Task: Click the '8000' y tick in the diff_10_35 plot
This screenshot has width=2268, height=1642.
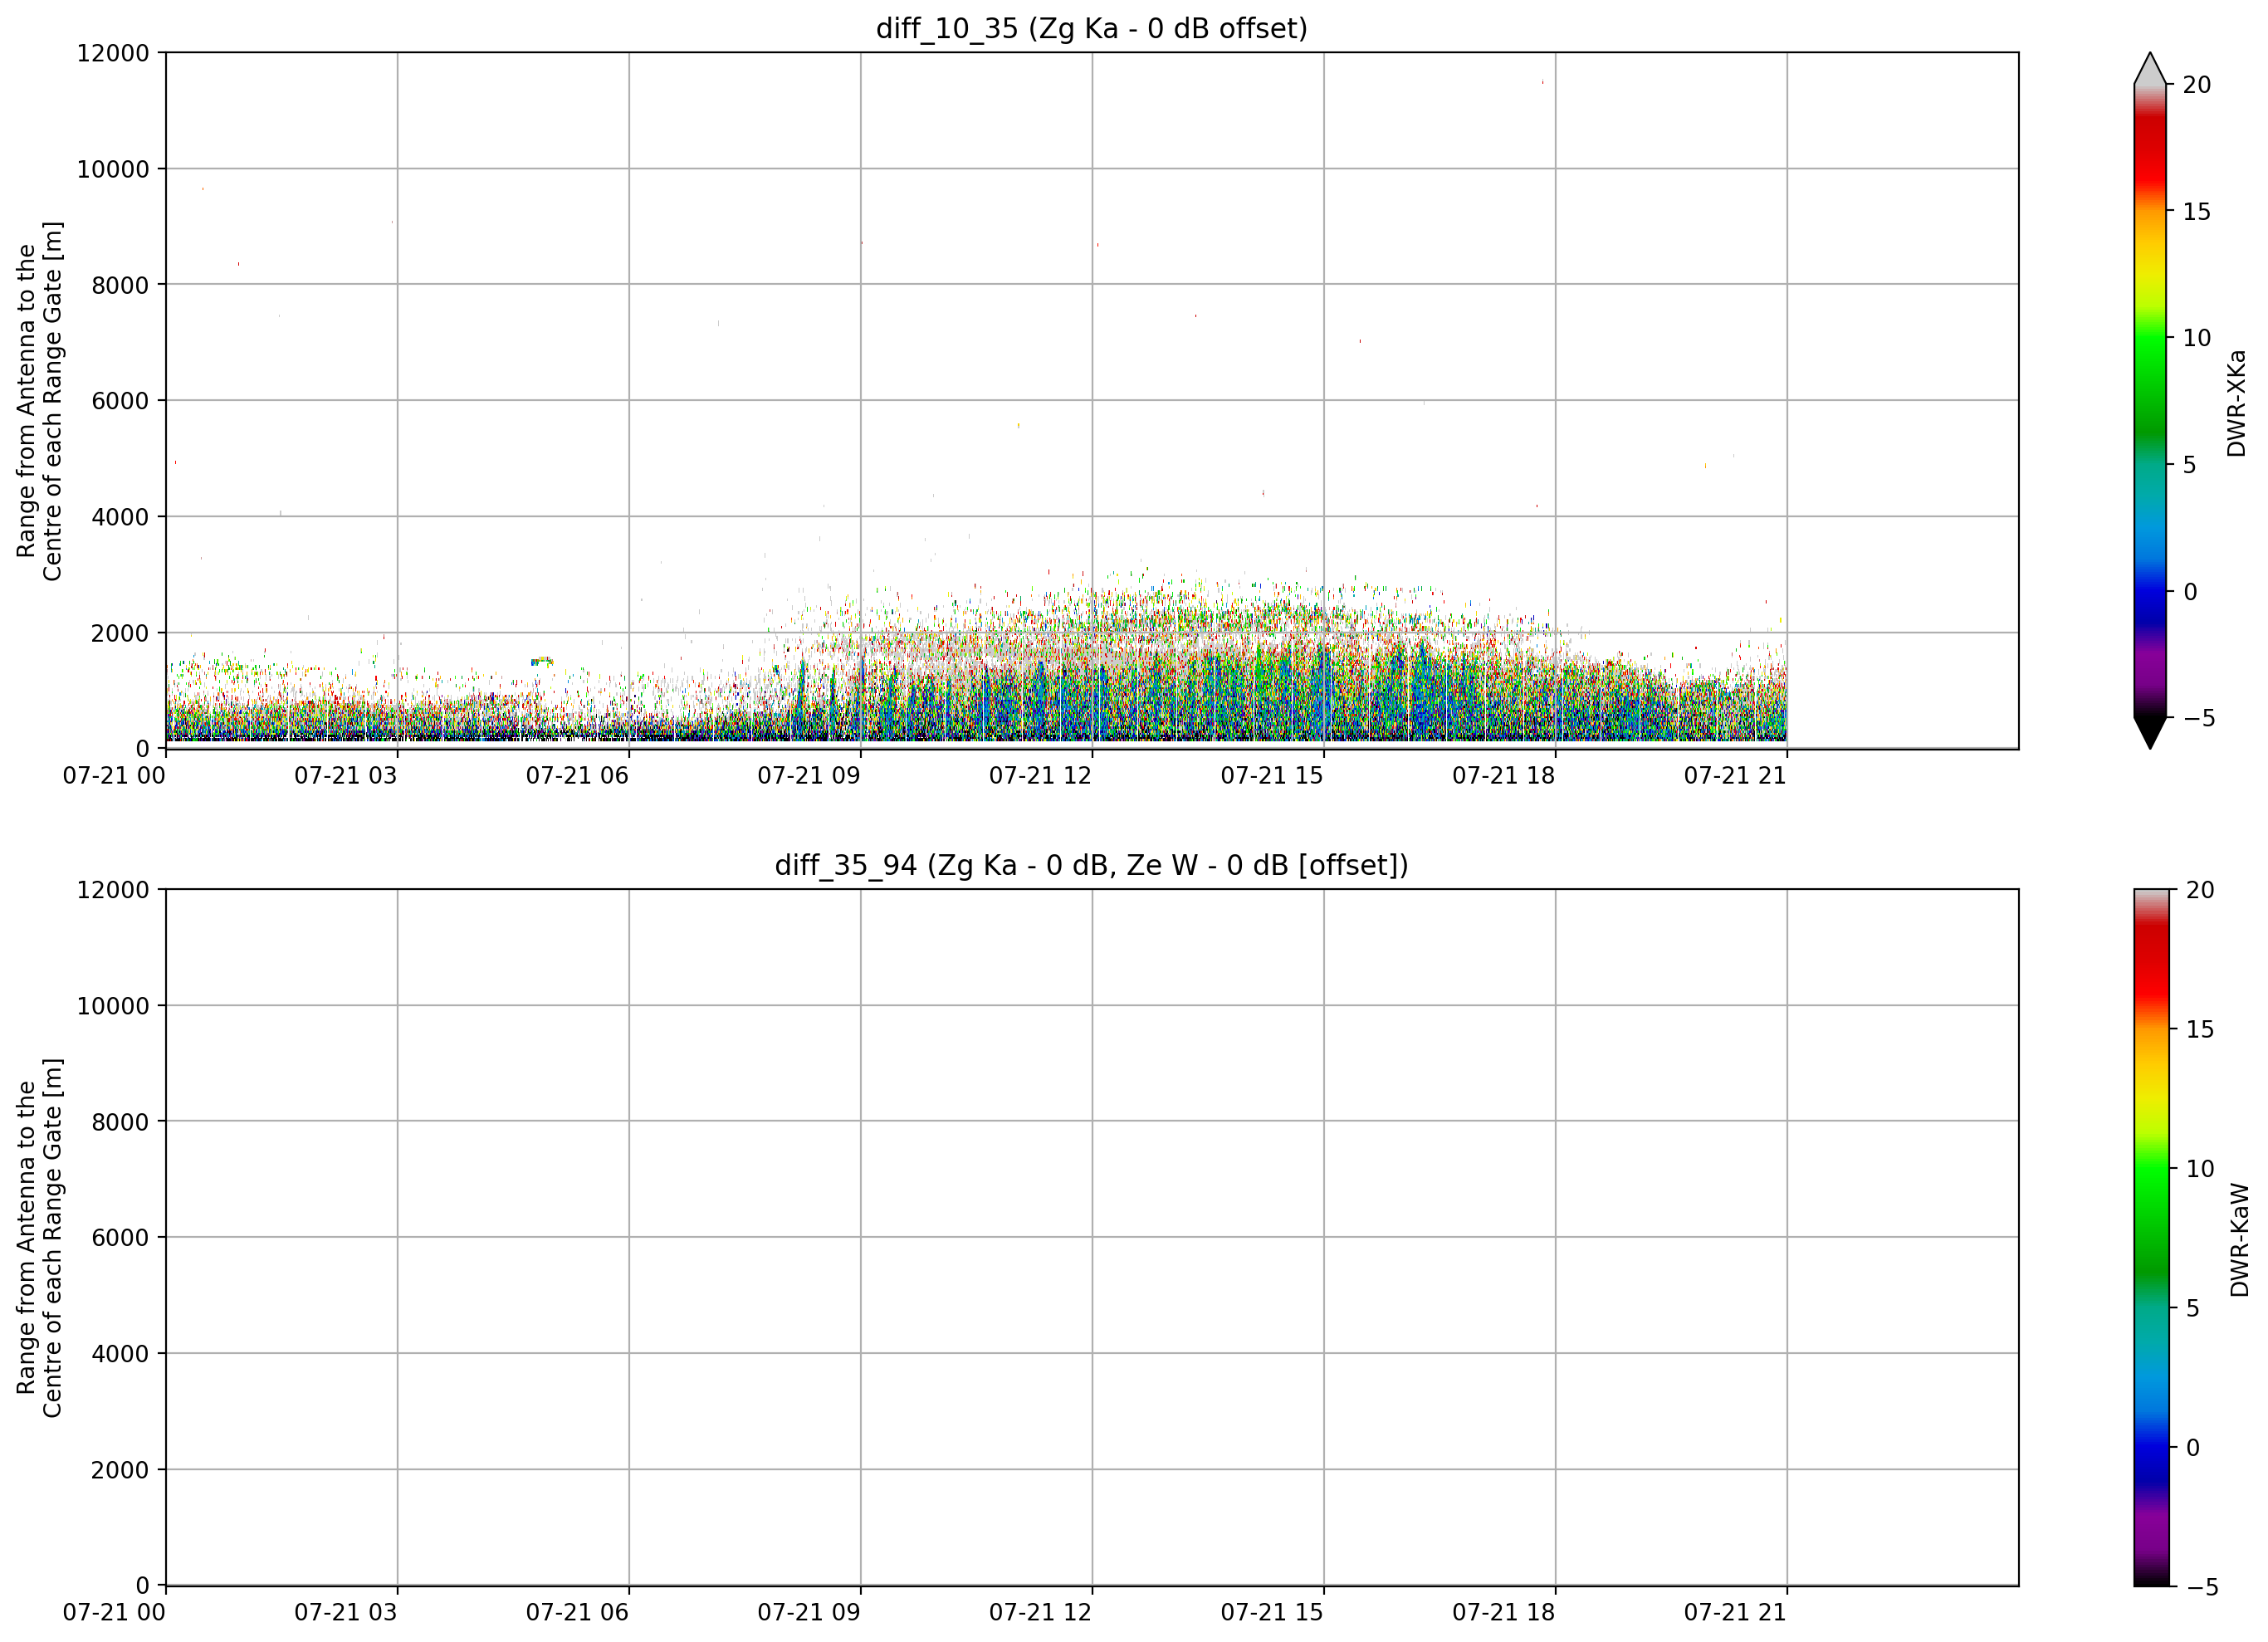Action: (x=120, y=285)
